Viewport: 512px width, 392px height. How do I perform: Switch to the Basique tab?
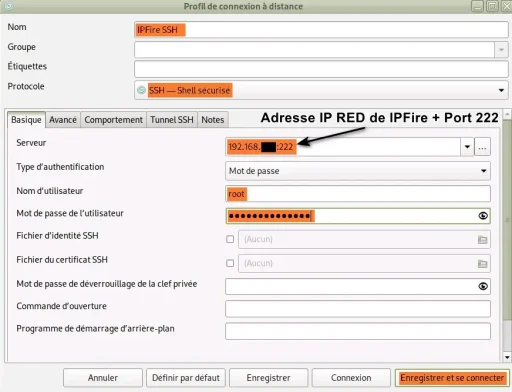(26, 120)
